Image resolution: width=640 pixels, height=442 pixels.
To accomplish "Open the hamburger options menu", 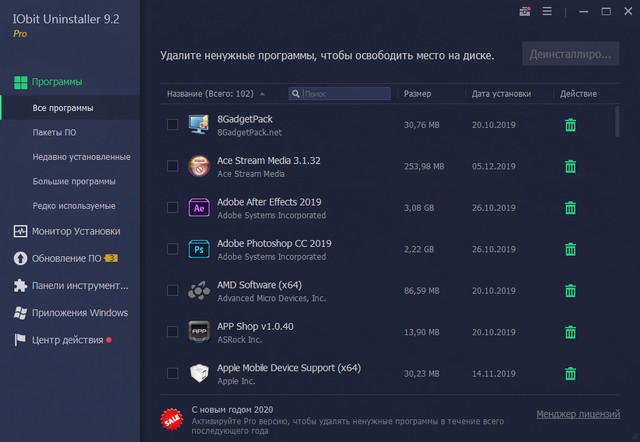I will coord(547,11).
